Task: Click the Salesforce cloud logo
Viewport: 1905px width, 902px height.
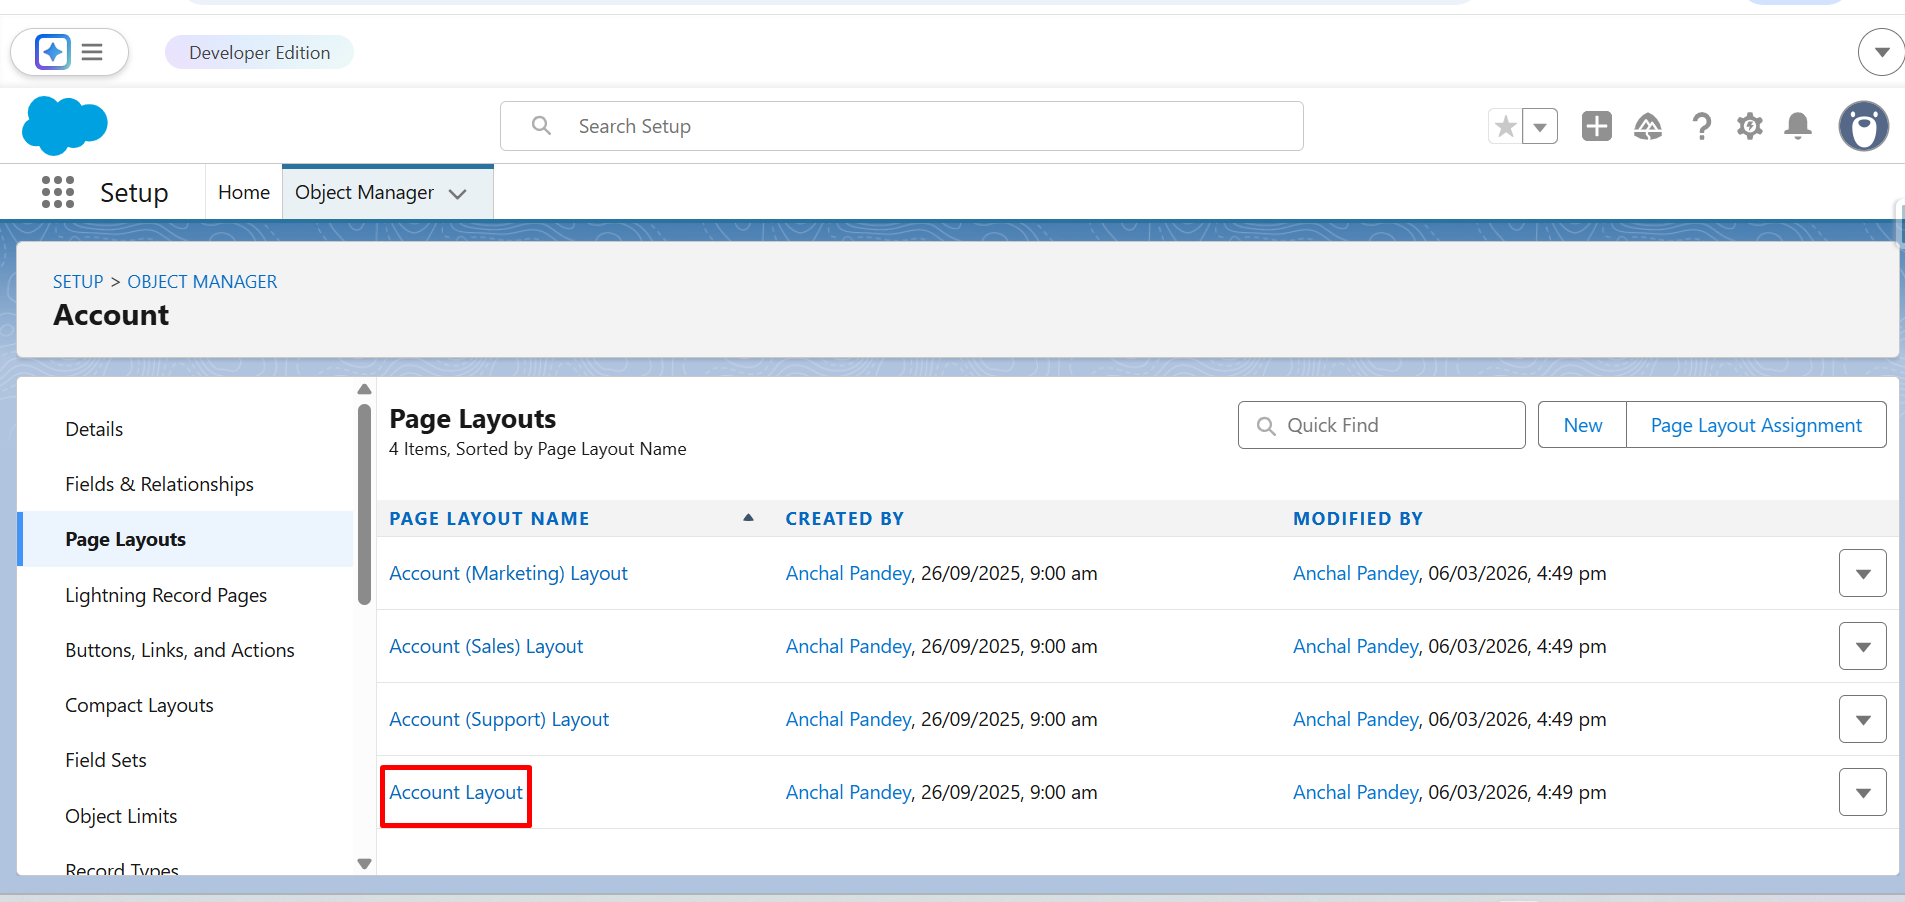Action: tap(64, 126)
